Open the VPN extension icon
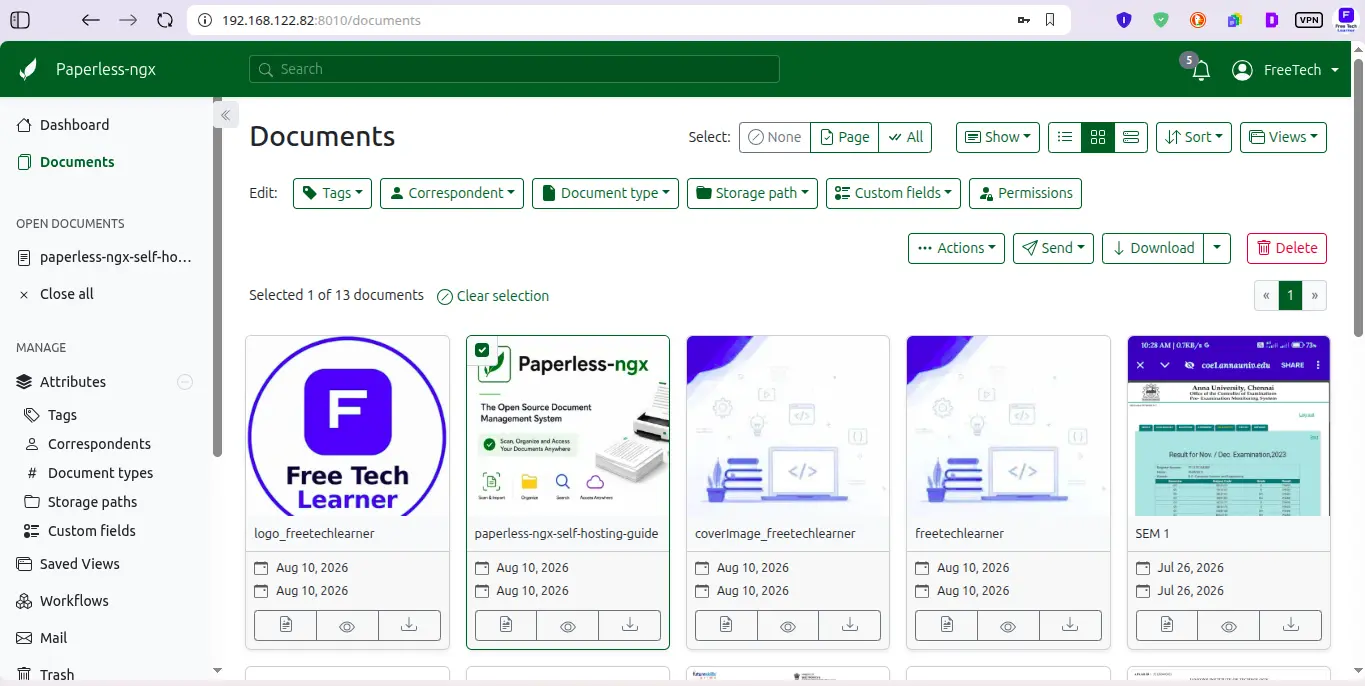The width and height of the screenshot is (1365, 686). [1308, 20]
